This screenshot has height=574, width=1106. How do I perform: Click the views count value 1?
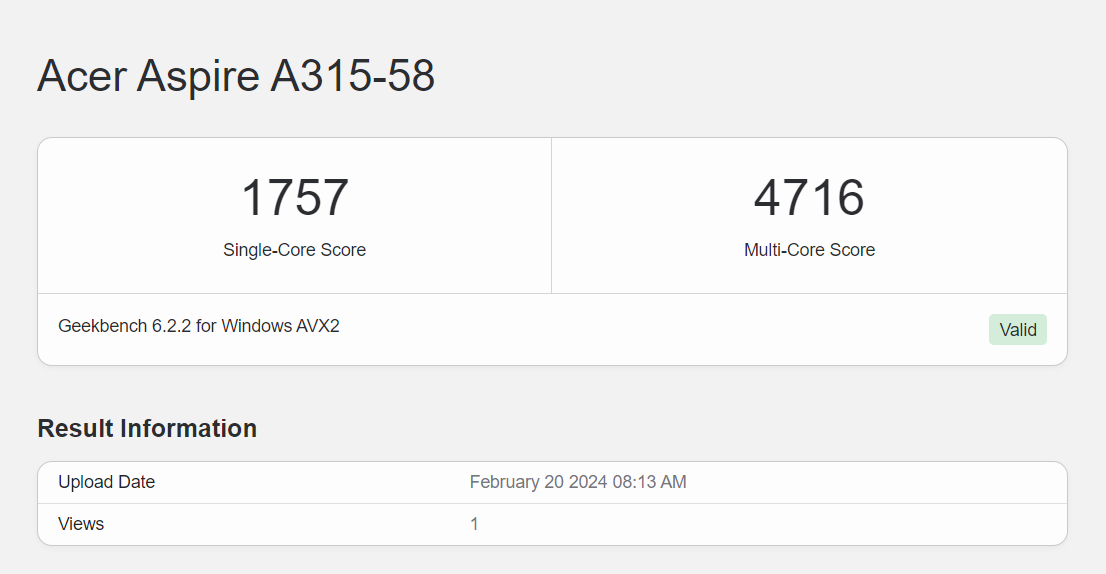[x=475, y=524]
